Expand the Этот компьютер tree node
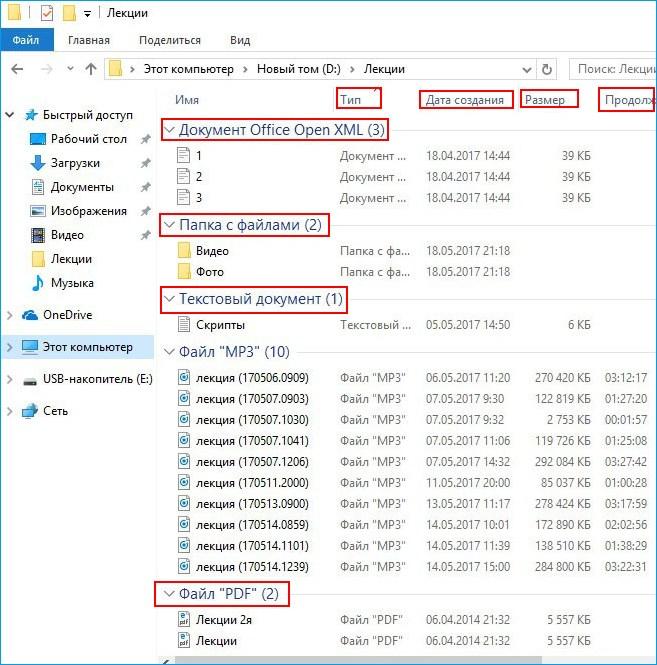This screenshot has width=657, height=665. coord(9,347)
